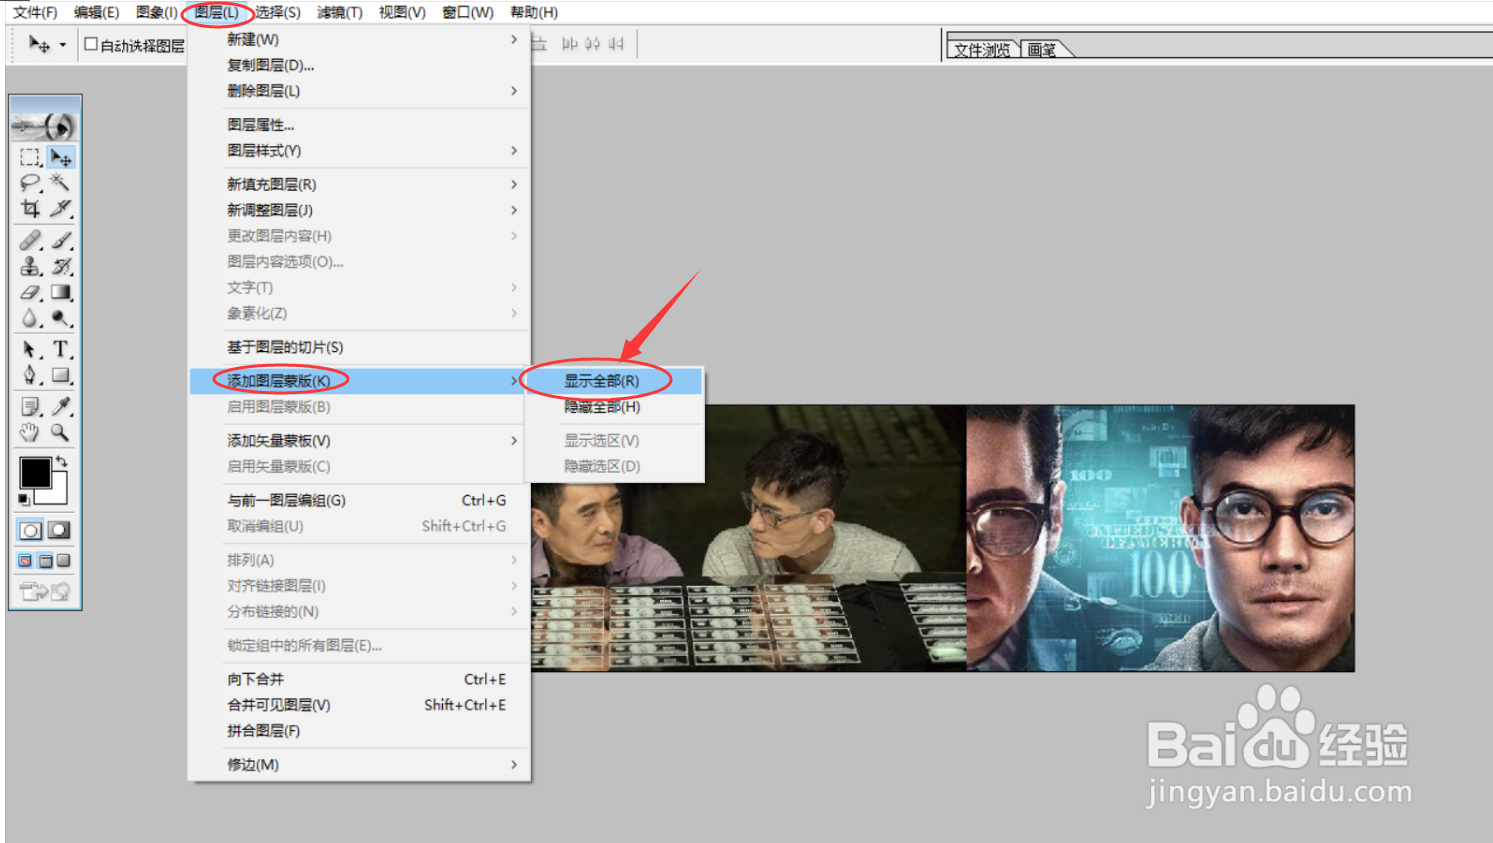
Task: Open the 文件(F) menu
Action: pos(35,12)
